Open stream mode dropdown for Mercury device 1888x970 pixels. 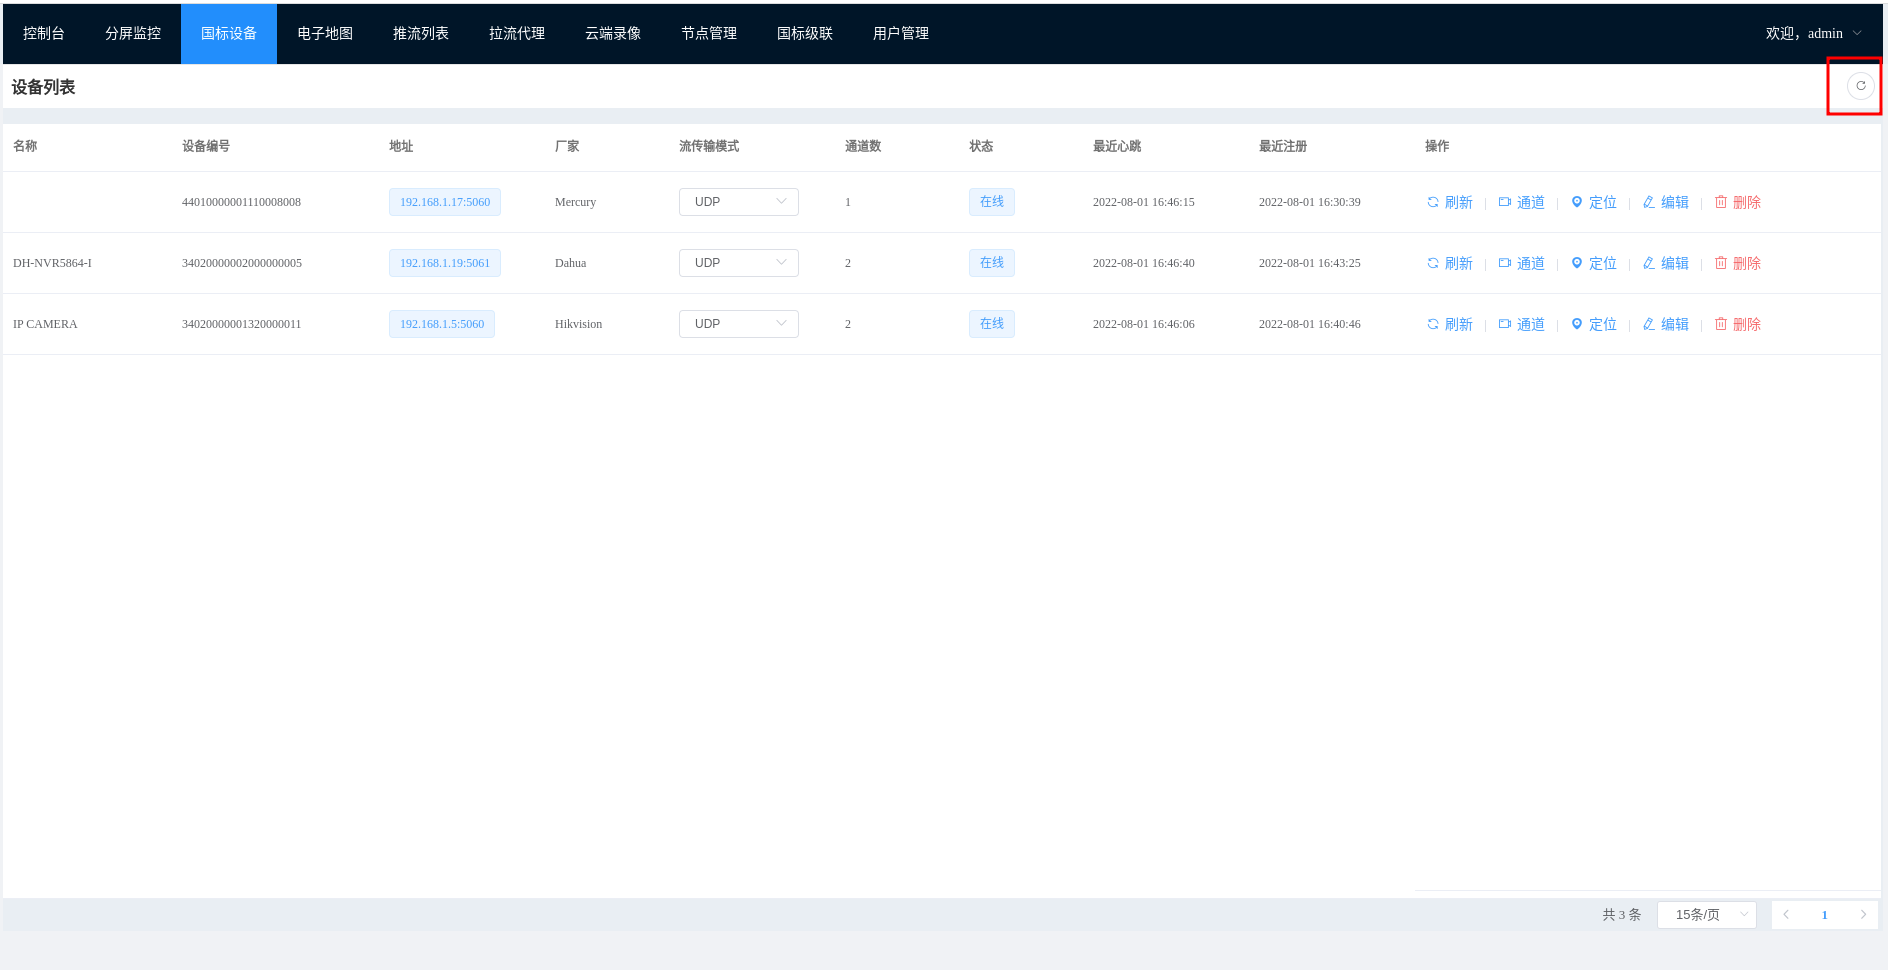point(738,202)
